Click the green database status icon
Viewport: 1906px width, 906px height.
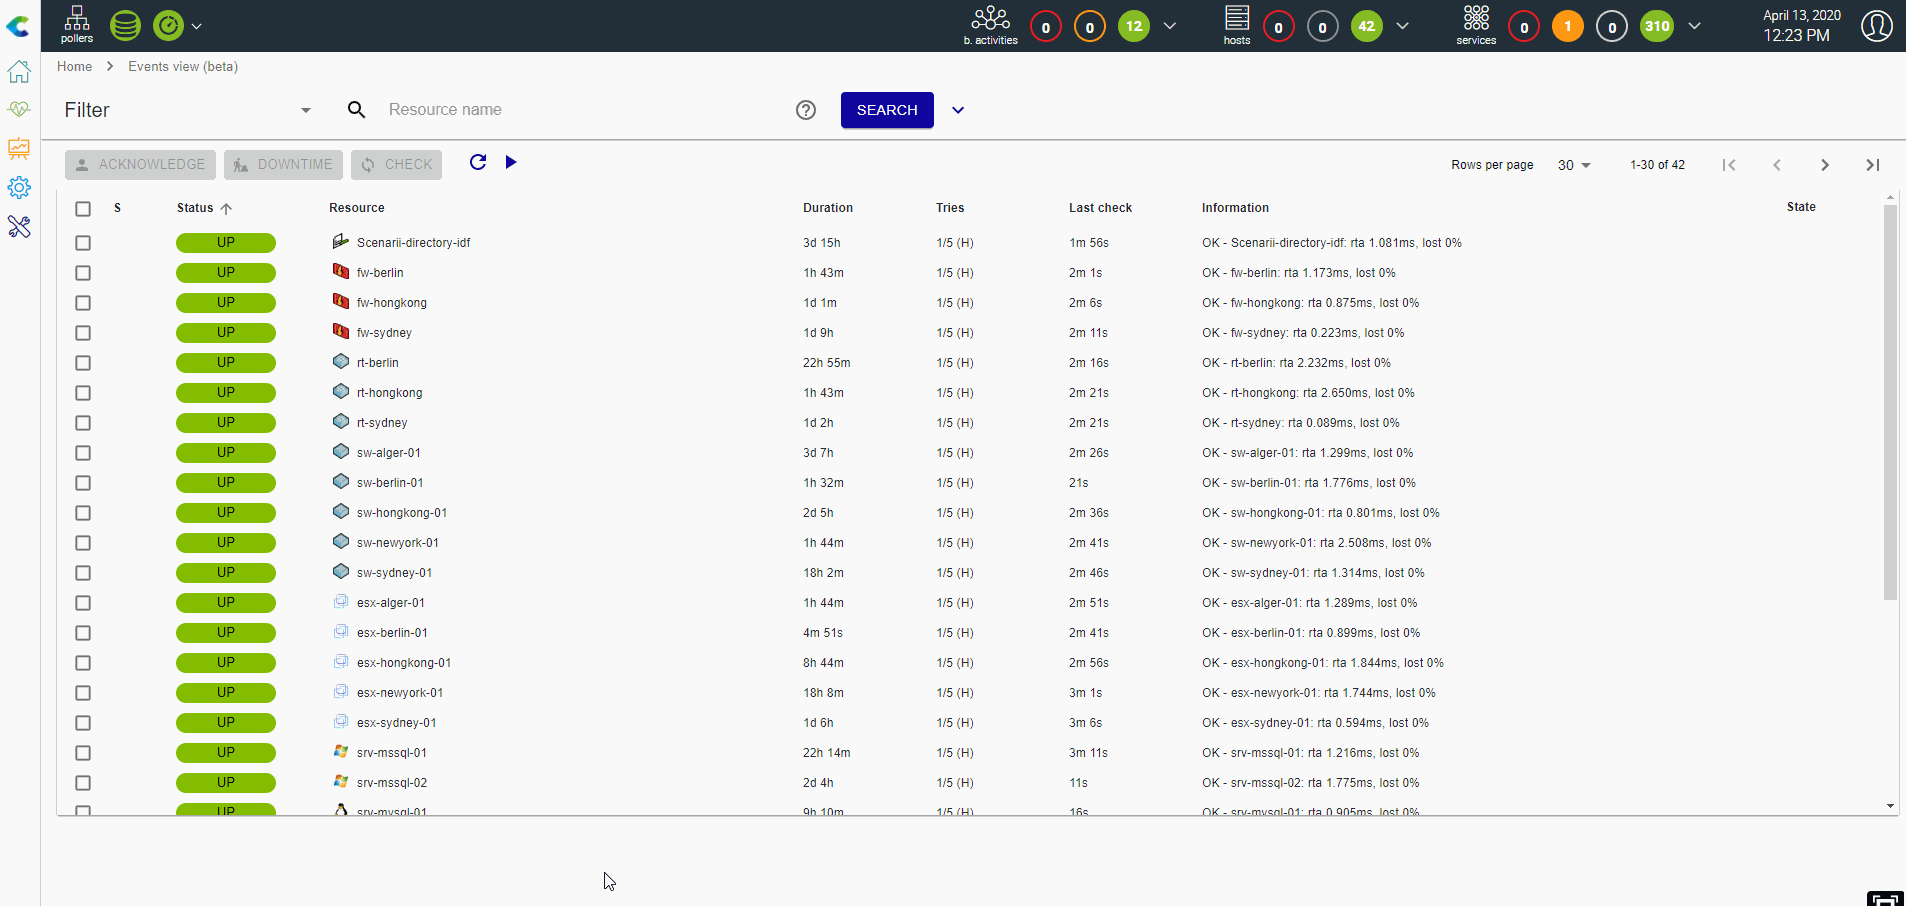[125, 25]
